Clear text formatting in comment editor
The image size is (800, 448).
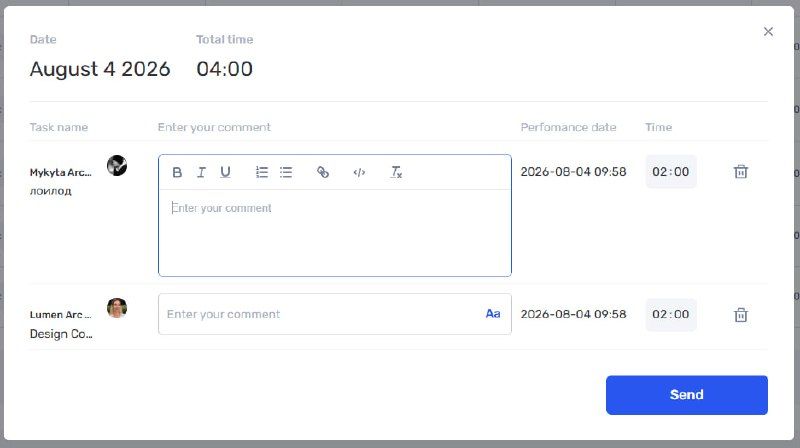tap(396, 172)
